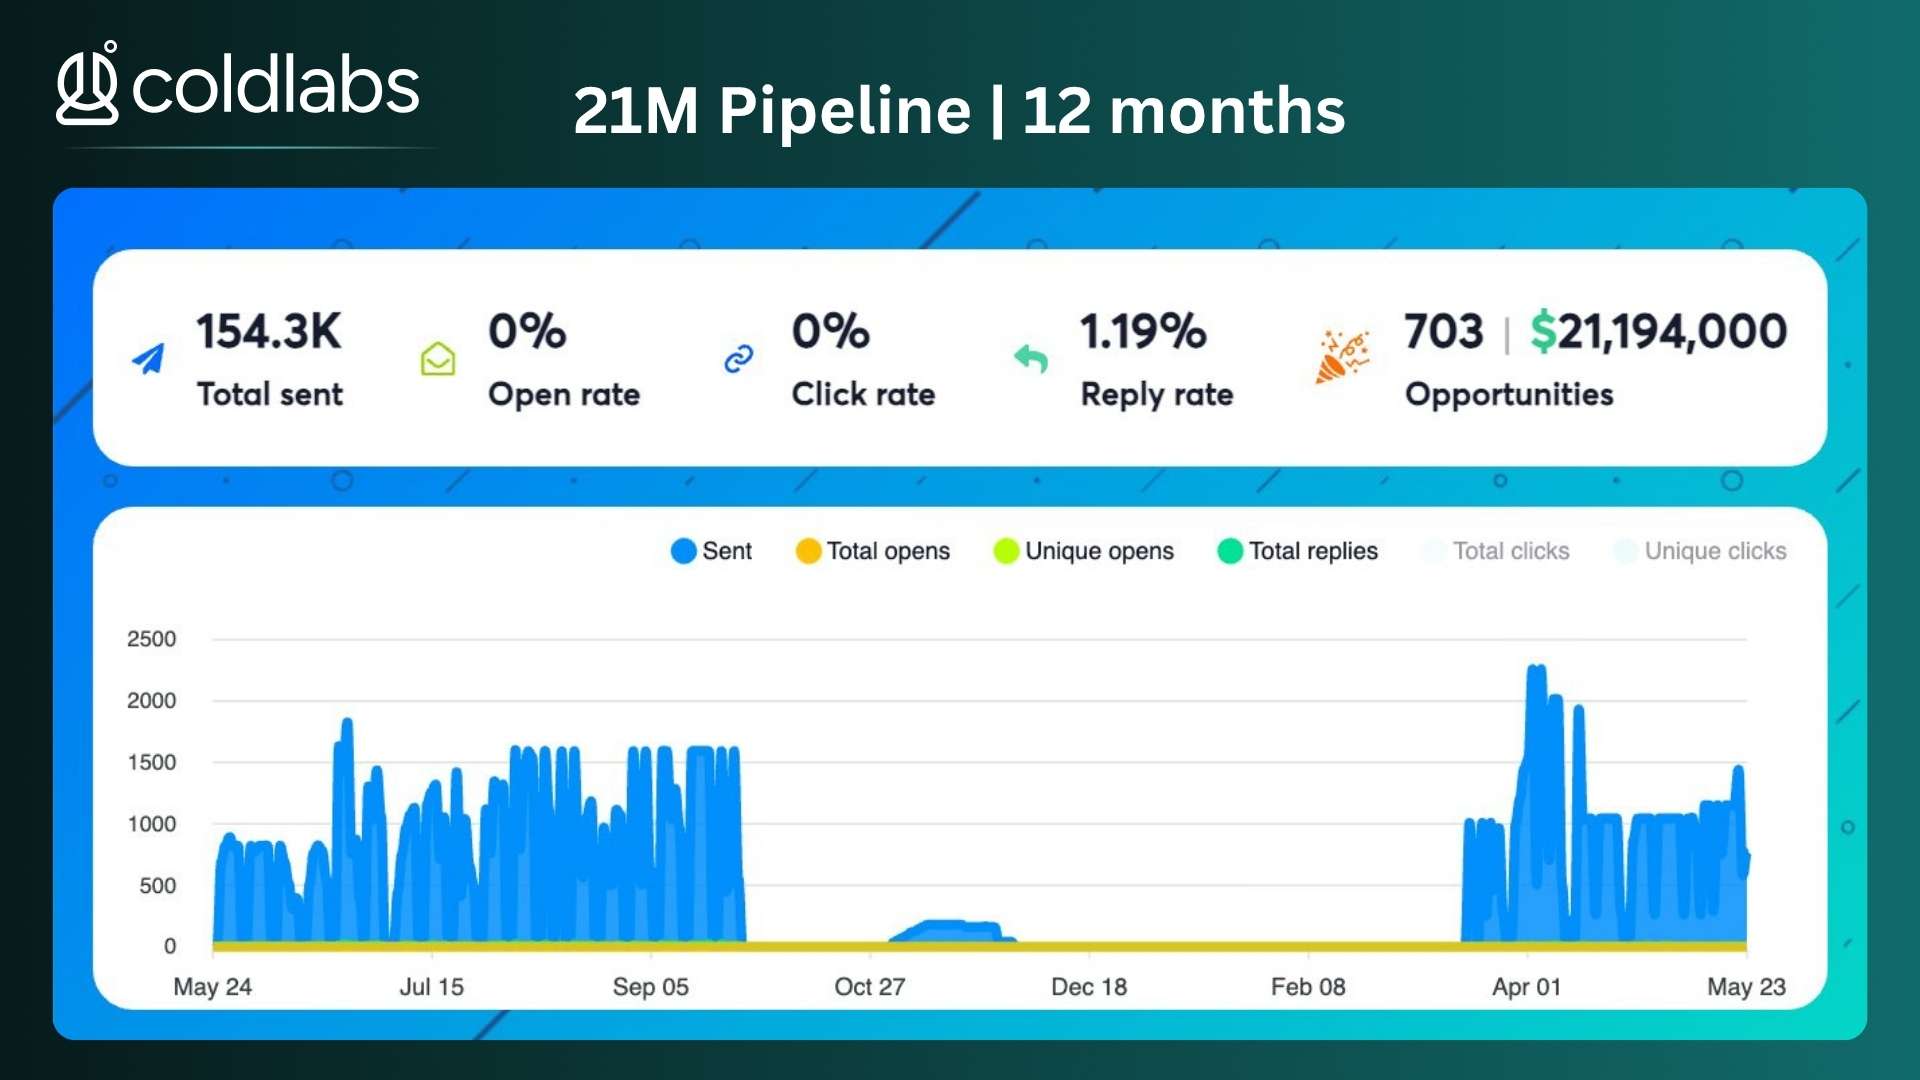Toggle the Unique opens legend item

click(1083, 551)
